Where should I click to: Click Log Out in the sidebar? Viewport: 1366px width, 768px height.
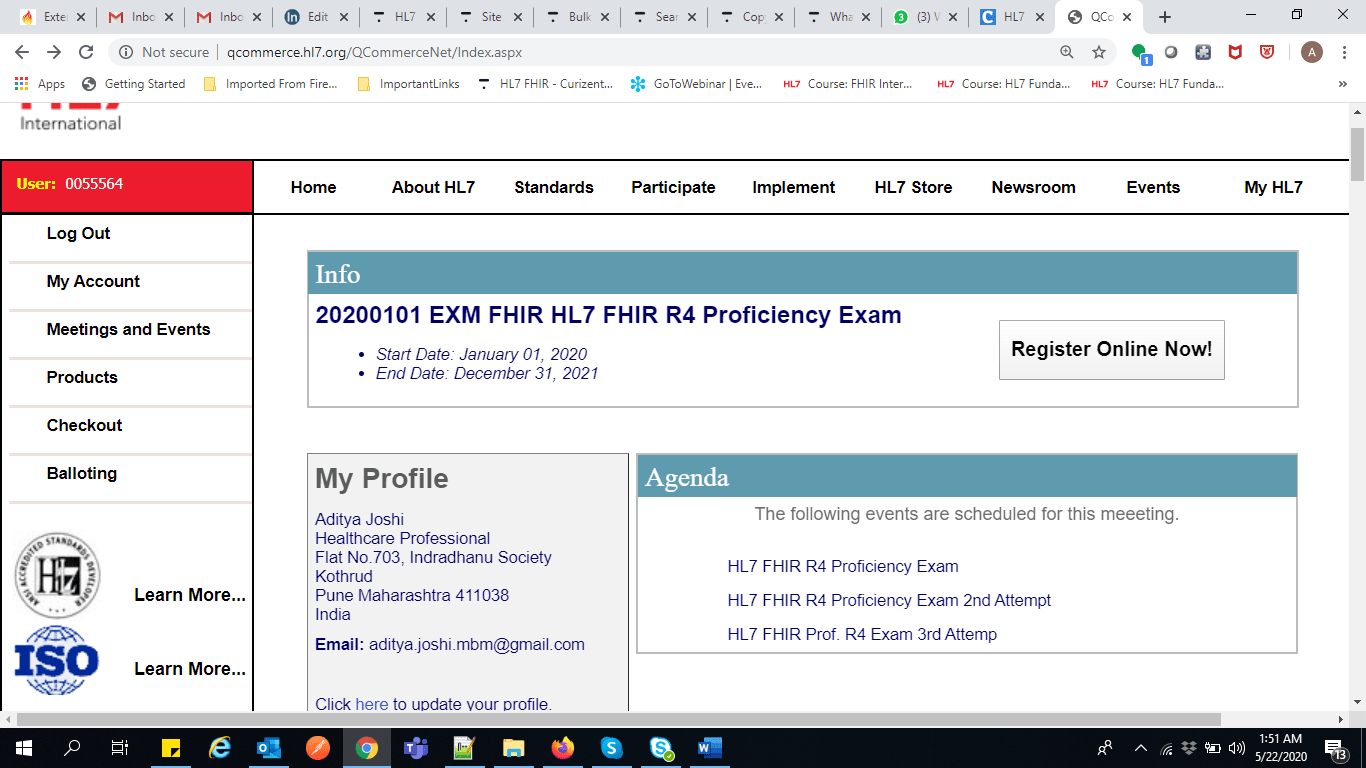point(78,233)
